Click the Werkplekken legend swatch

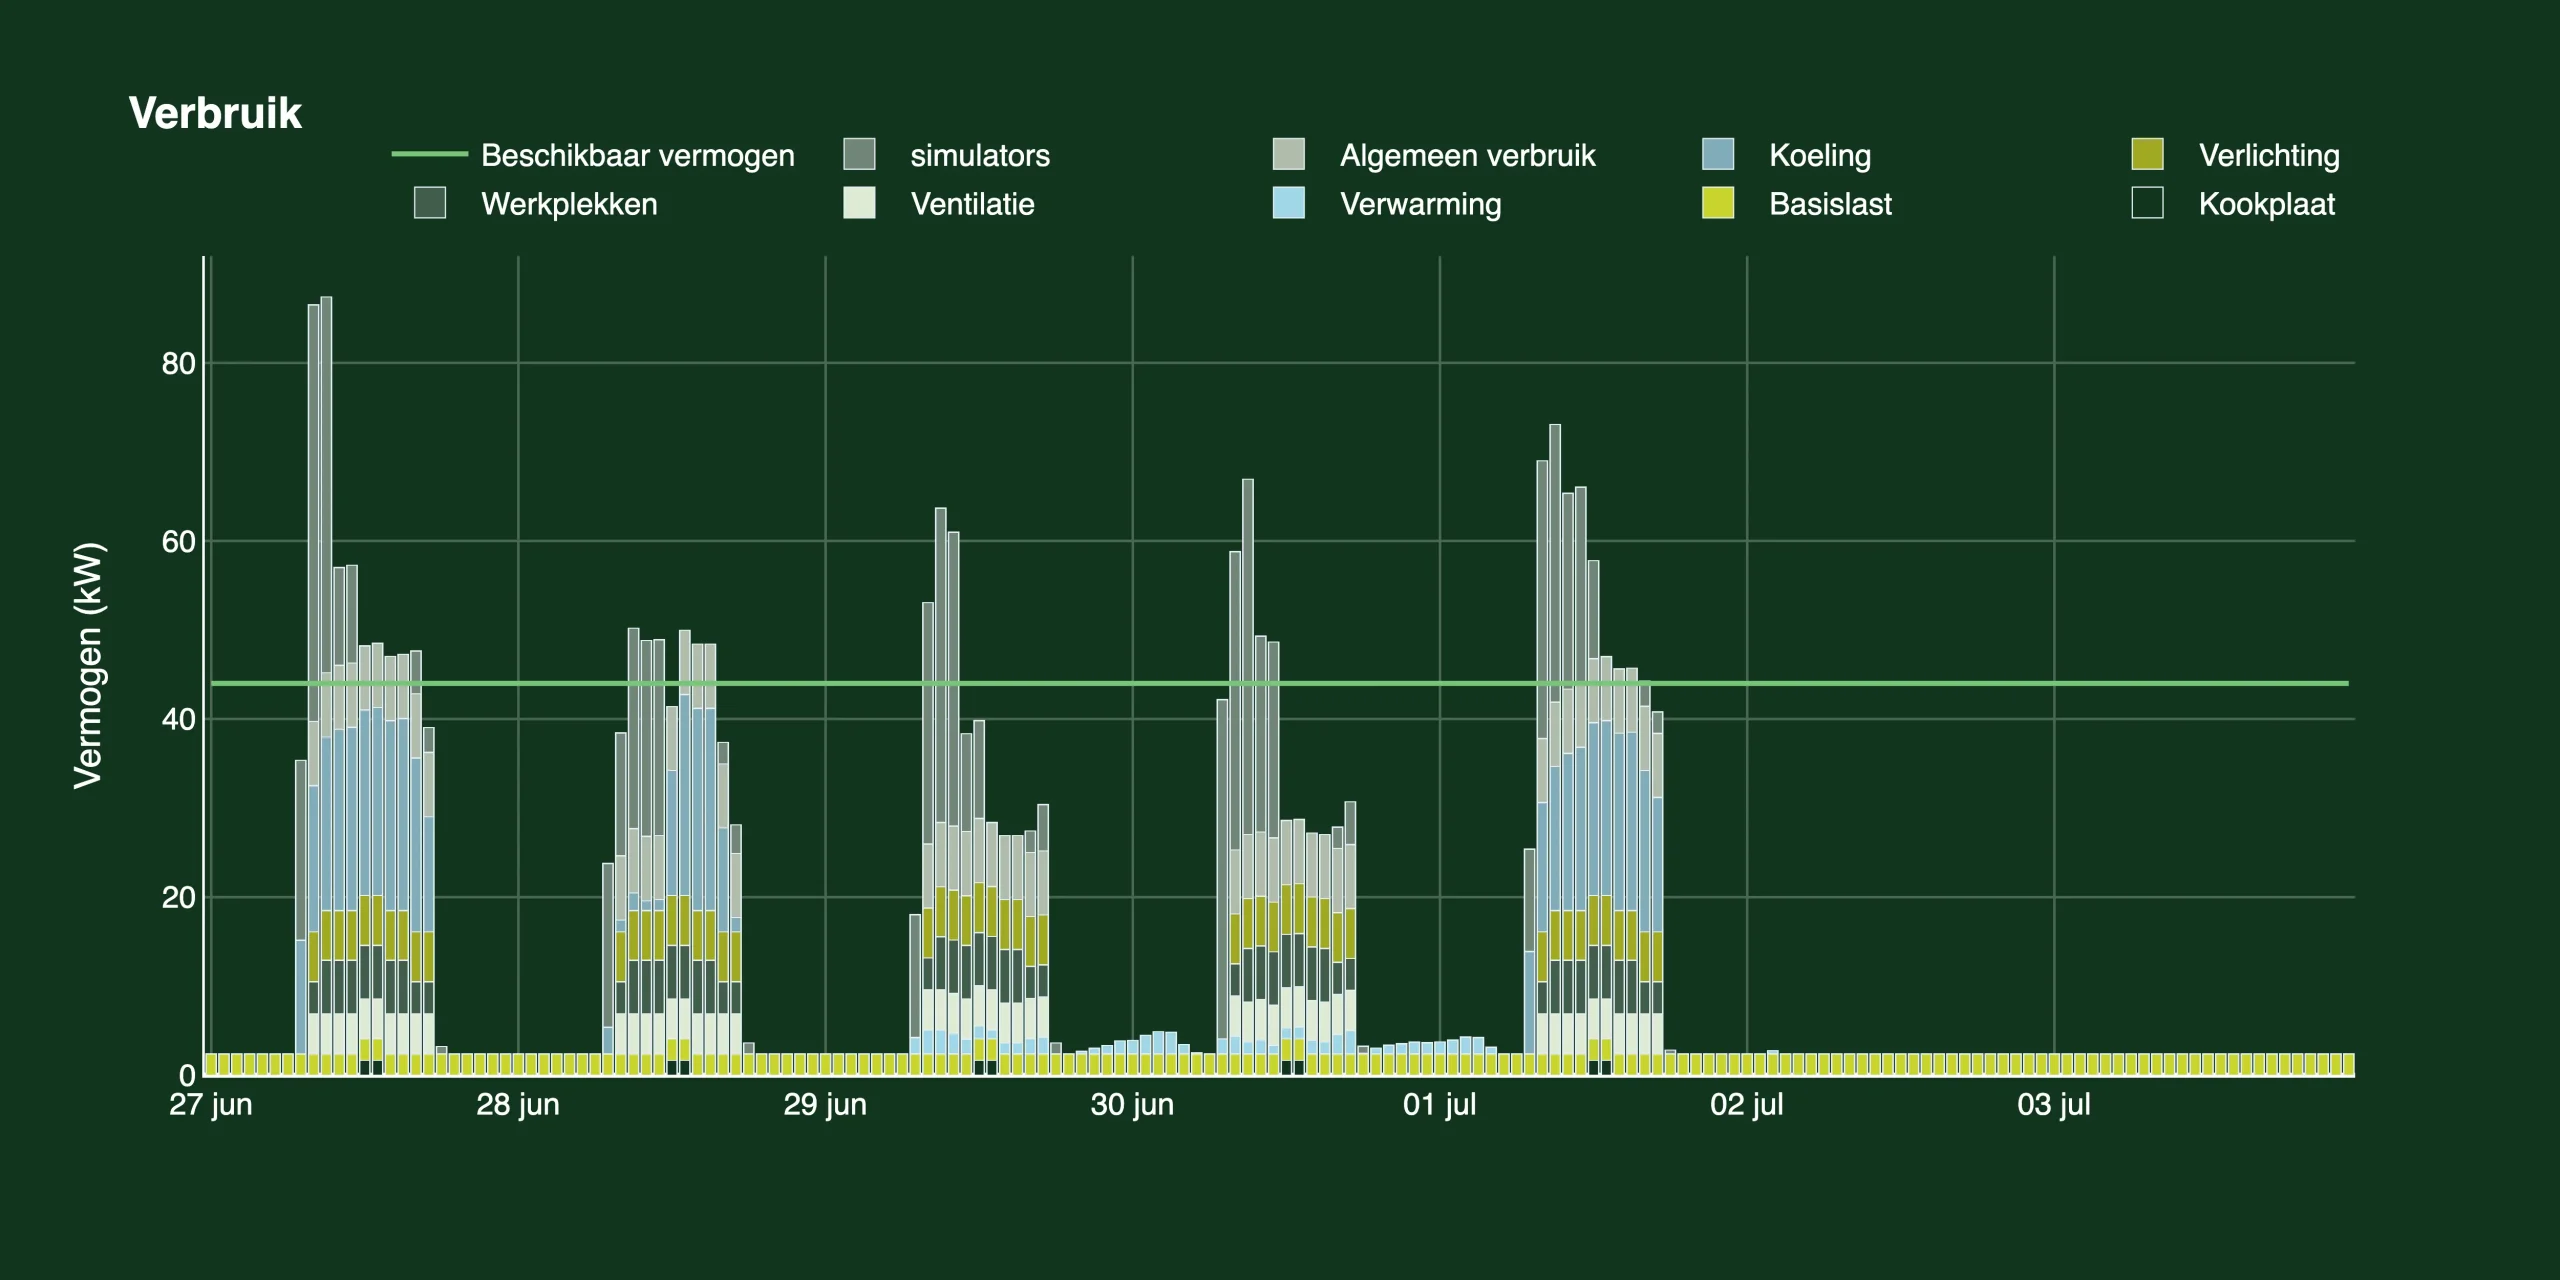(430, 203)
